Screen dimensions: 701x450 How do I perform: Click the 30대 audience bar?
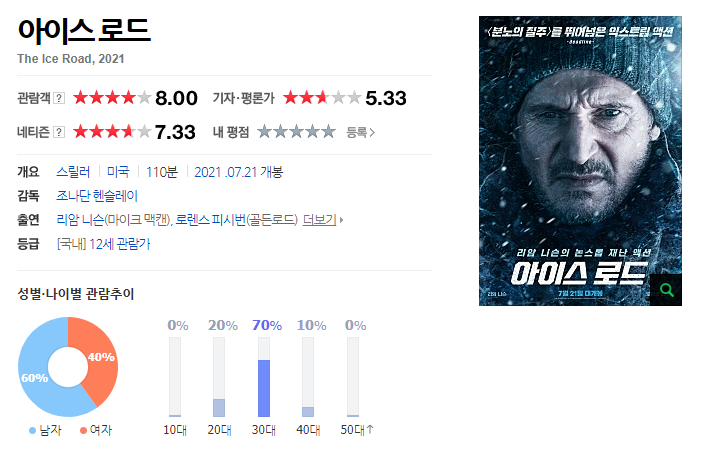click(x=264, y=377)
